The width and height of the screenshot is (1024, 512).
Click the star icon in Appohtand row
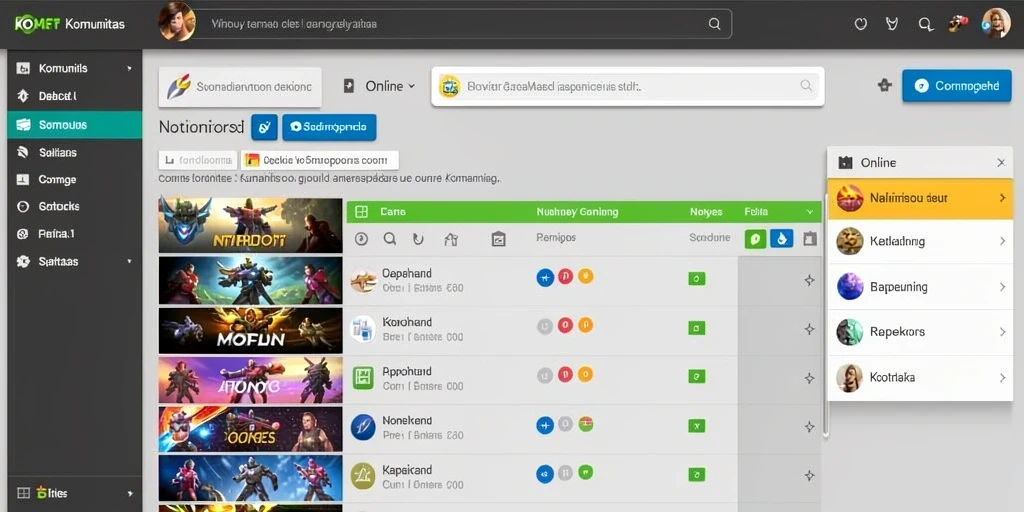pyautogui.click(x=810, y=378)
